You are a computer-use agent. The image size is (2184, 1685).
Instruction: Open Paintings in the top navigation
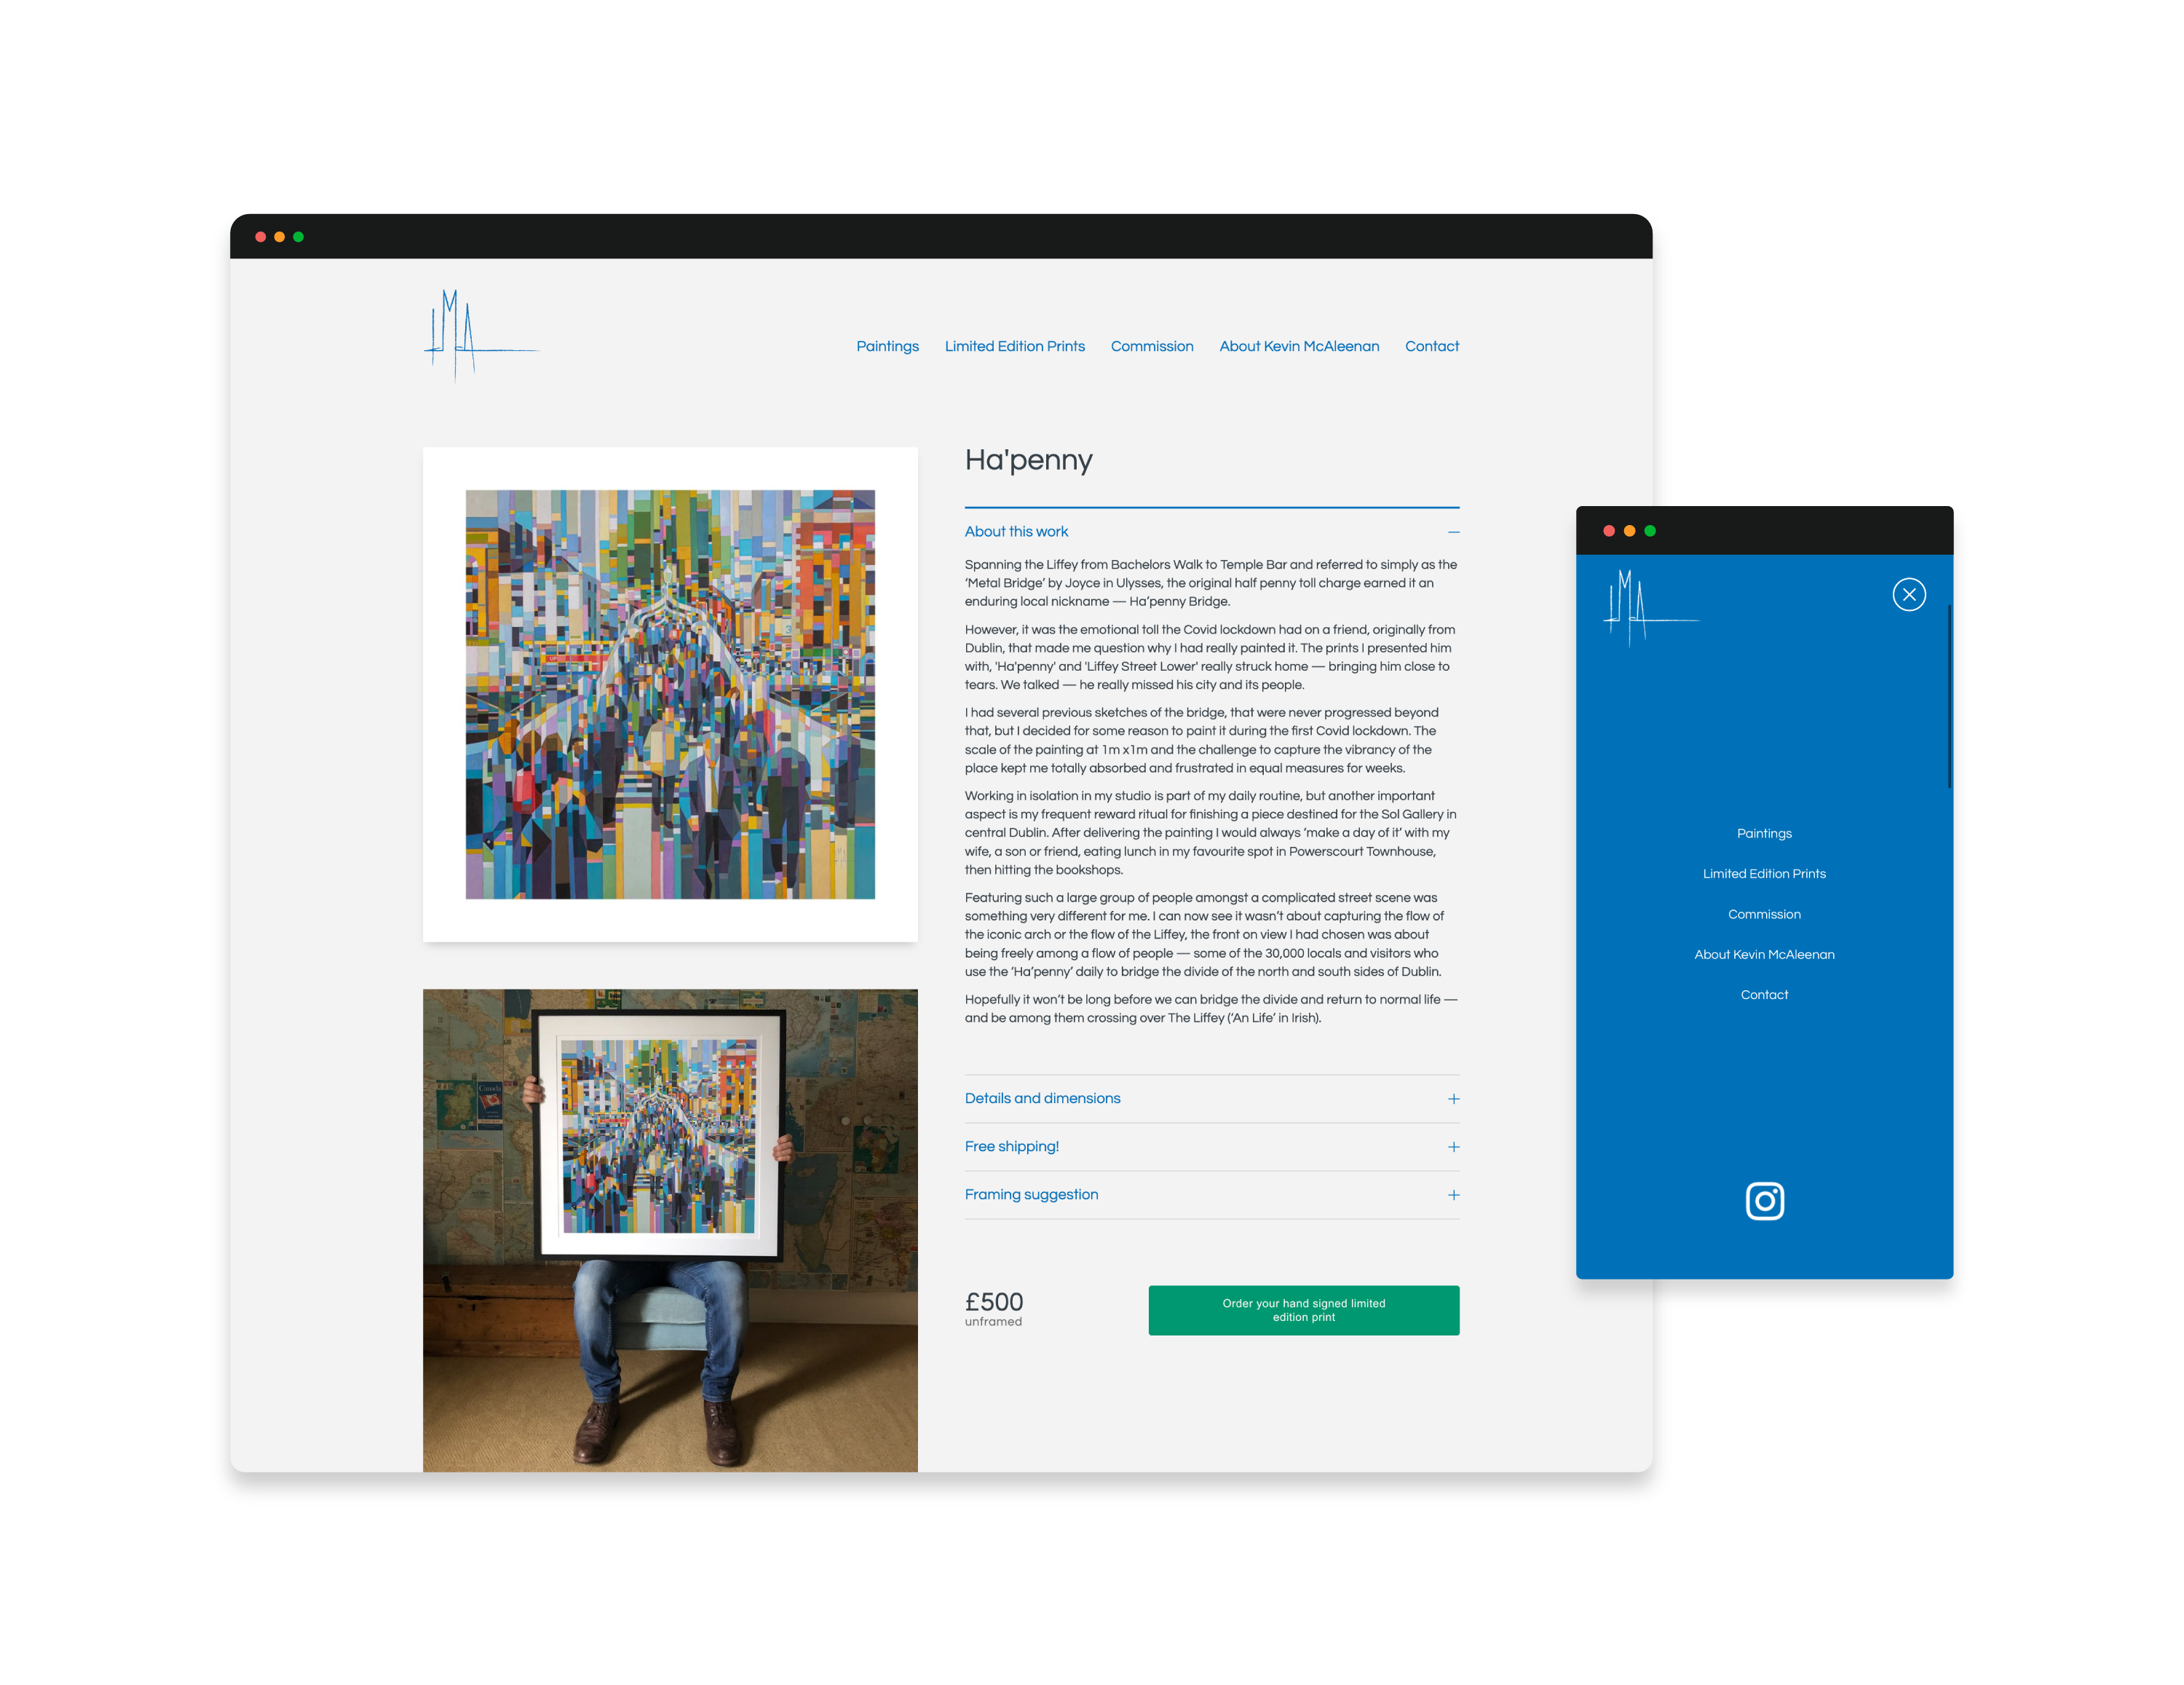(887, 346)
